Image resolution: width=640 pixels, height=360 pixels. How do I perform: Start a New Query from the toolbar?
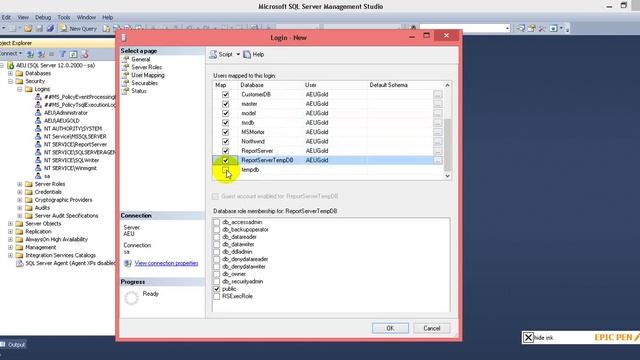[x=78, y=29]
